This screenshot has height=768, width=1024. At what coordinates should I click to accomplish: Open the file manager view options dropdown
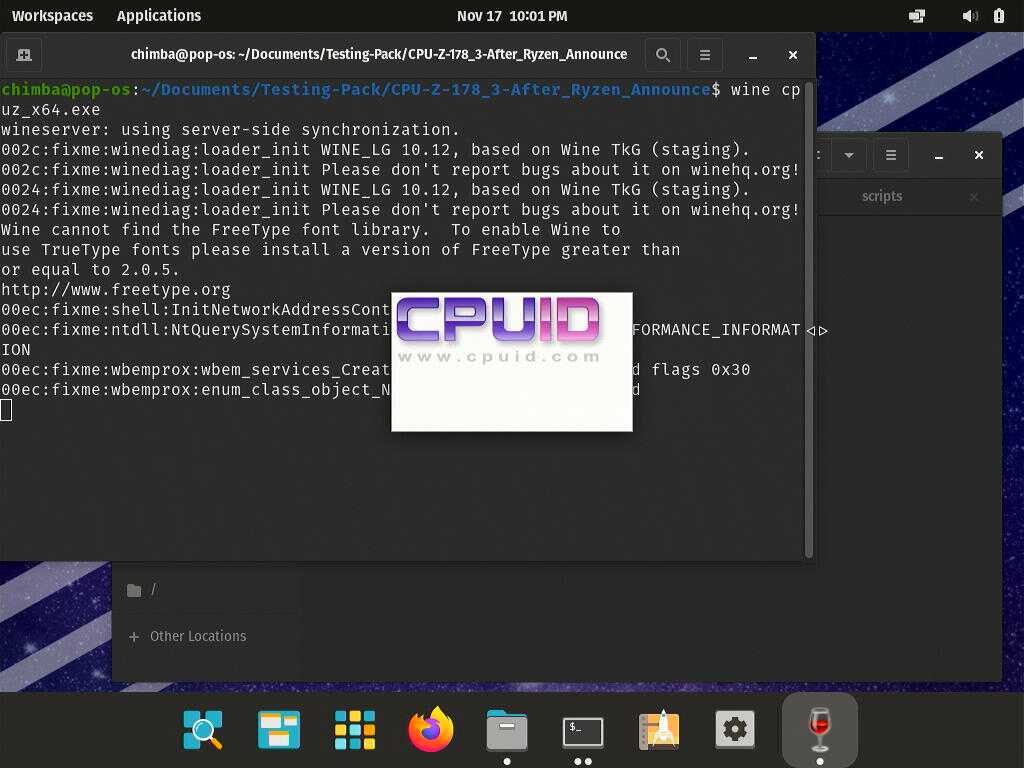848,155
